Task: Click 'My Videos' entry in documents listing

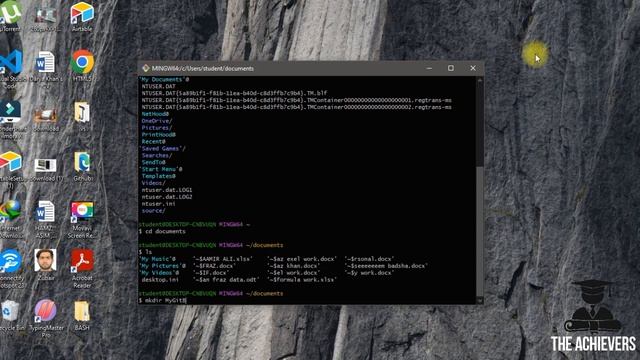Action: point(159,273)
